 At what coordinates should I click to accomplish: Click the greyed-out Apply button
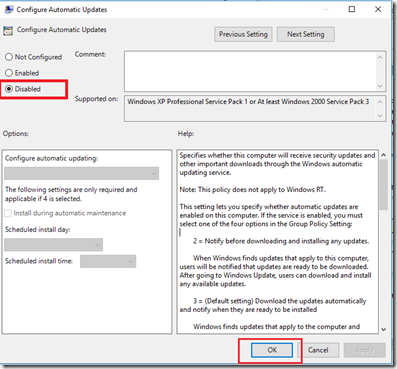365,350
